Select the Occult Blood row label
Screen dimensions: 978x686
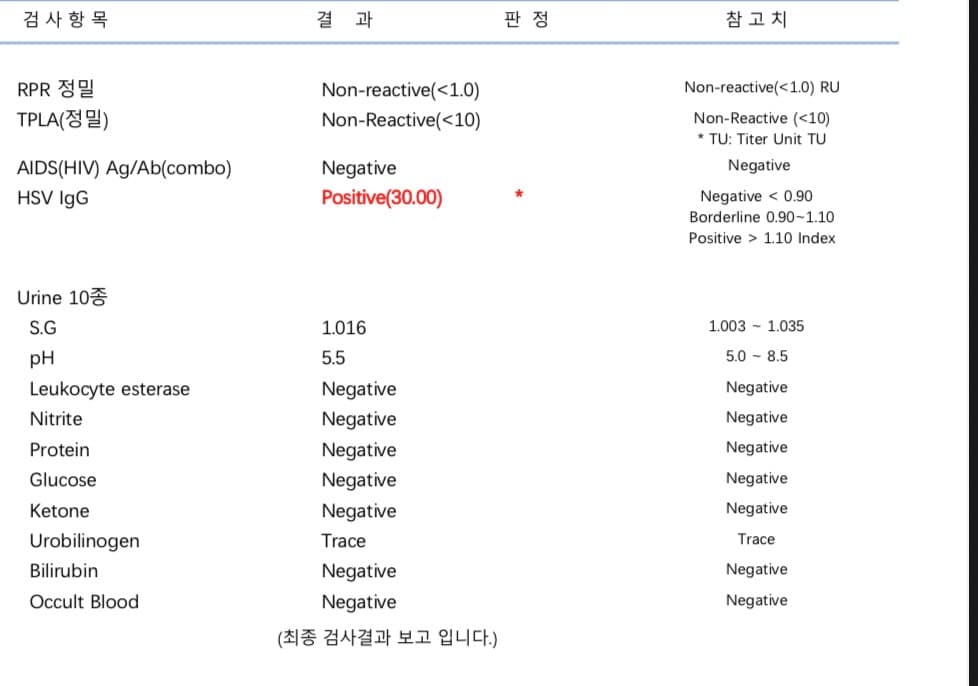(x=84, y=602)
